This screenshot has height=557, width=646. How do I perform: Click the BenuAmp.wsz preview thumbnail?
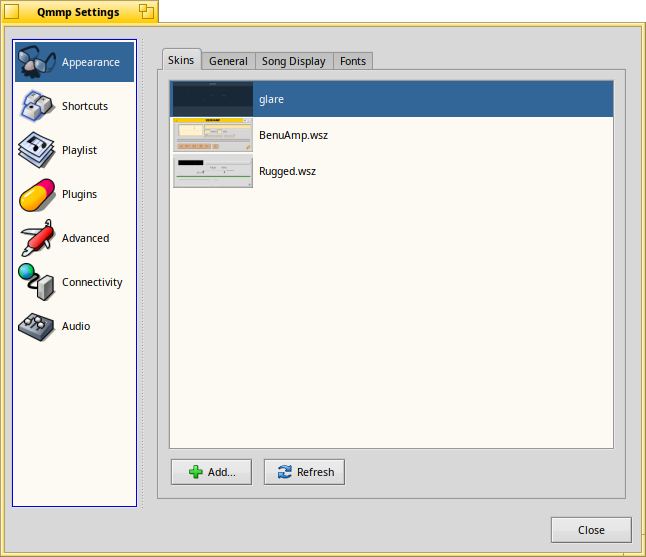pyautogui.click(x=213, y=135)
